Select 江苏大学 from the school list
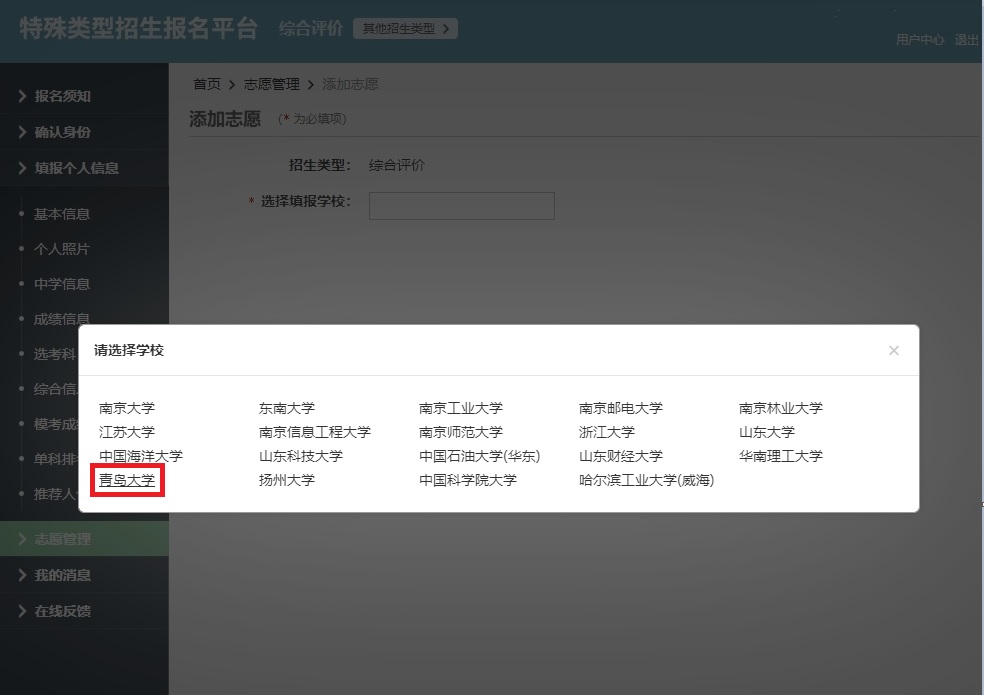The height and width of the screenshot is (695, 984). (127, 432)
